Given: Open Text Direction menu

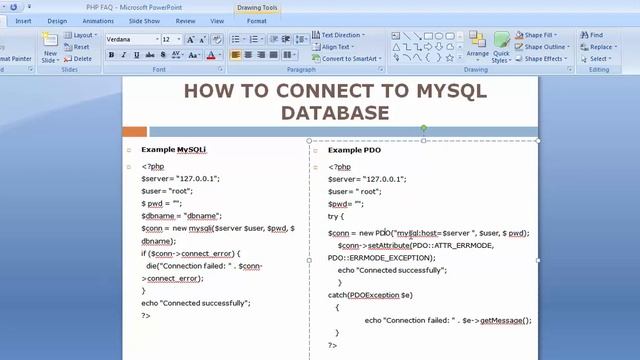Looking at the screenshot, I should [x=338, y=35].
